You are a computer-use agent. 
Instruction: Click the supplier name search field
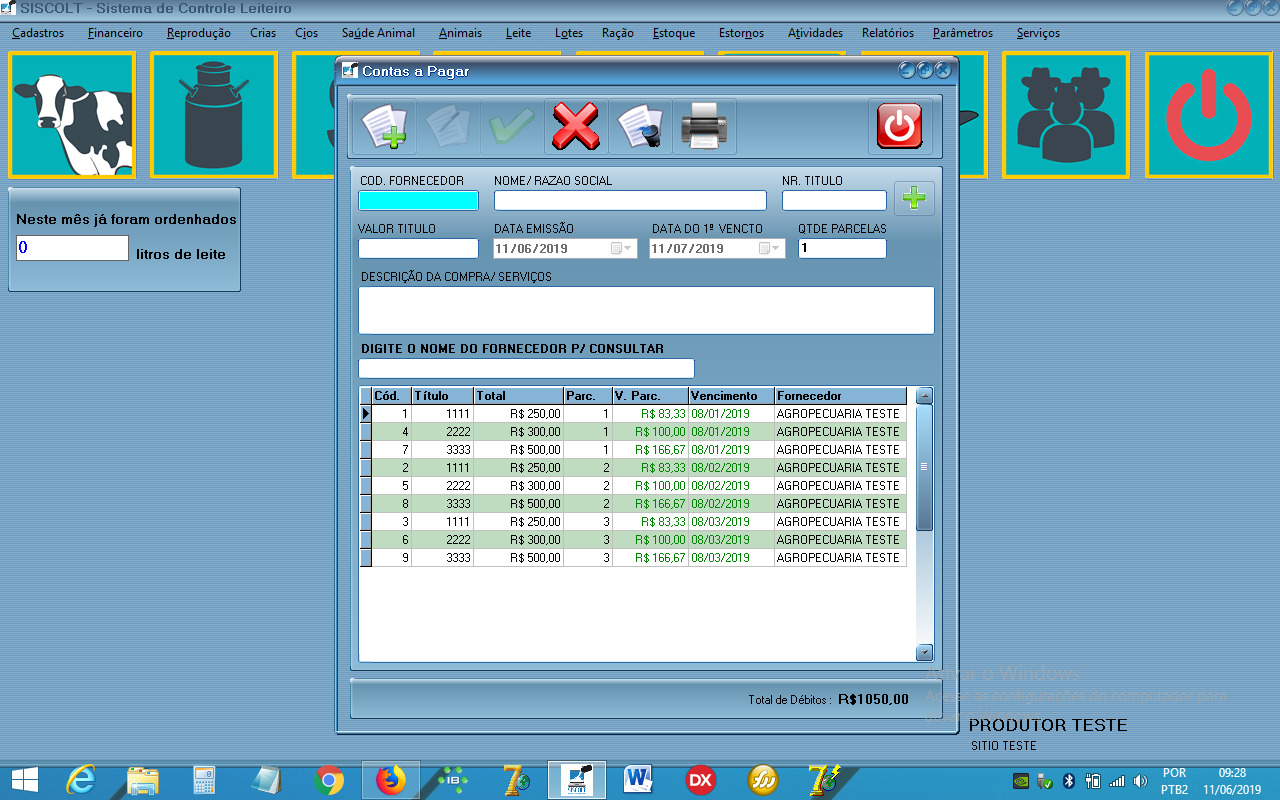coord(526,368)
